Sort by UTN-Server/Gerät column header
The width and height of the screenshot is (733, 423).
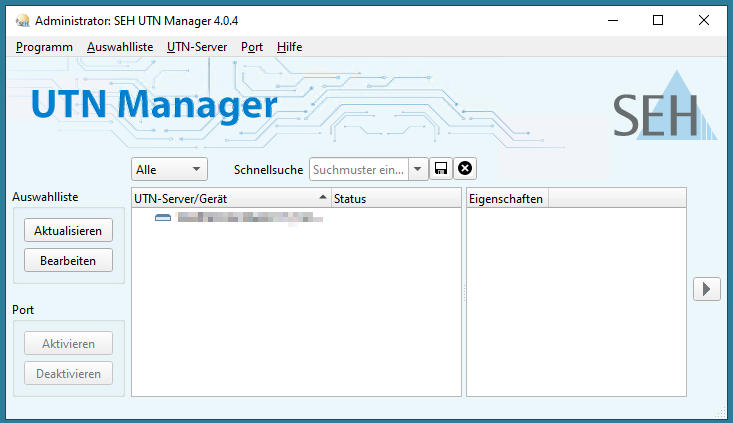click(231, 198)
